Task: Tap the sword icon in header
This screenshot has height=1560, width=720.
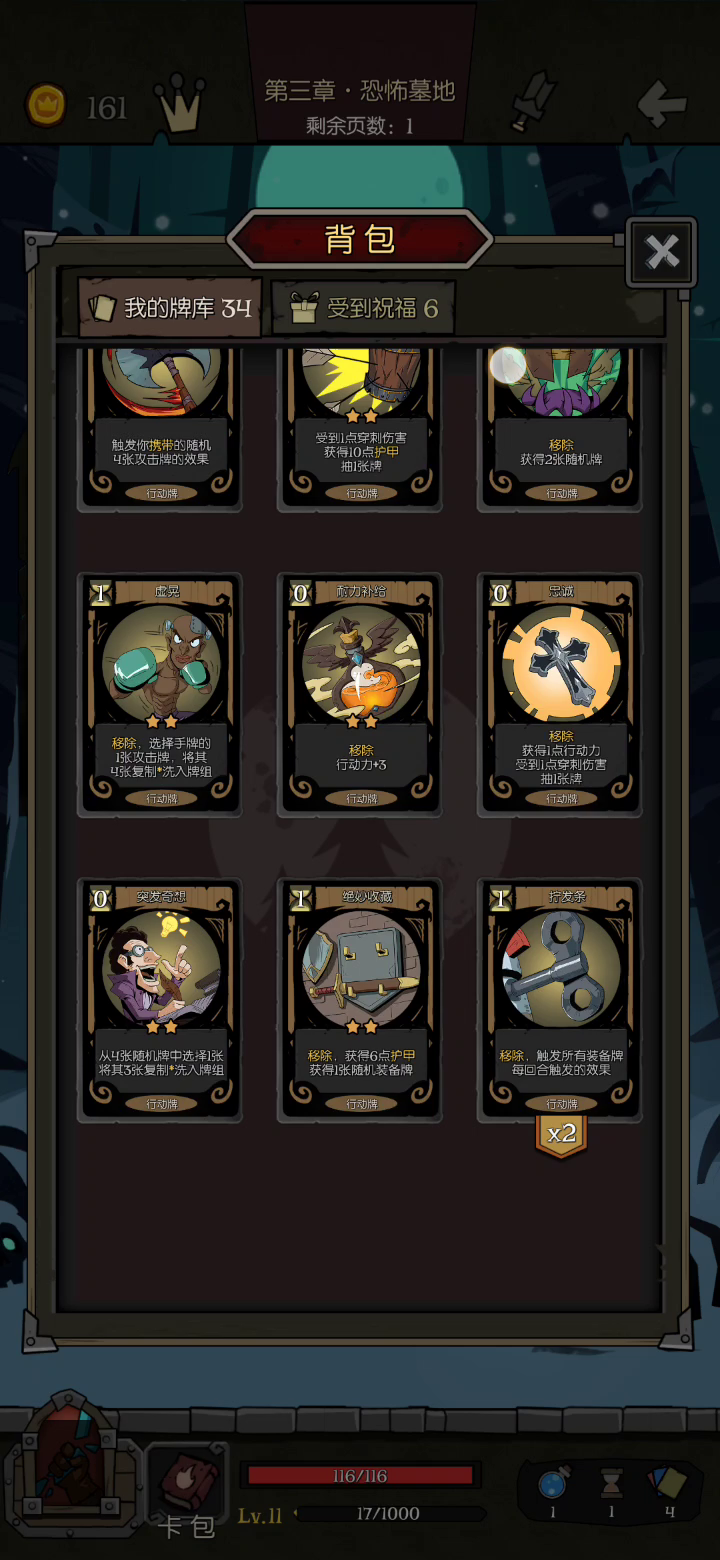Action: 532,100
